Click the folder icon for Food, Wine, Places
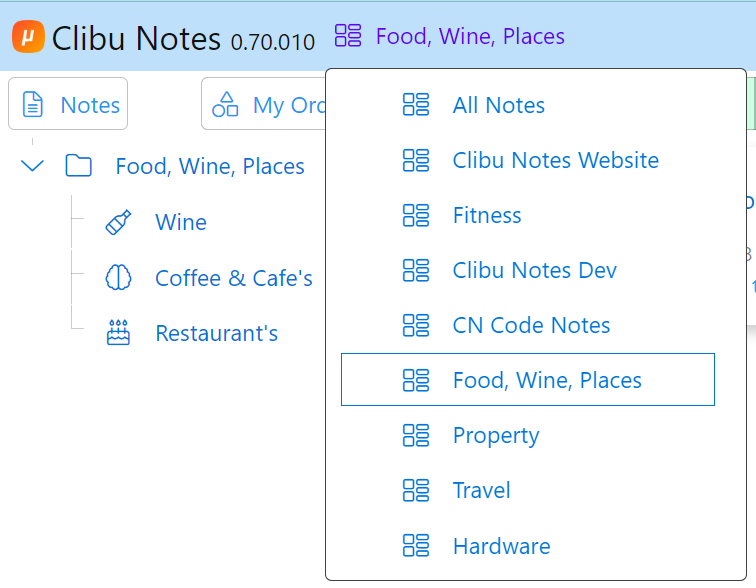This screenshot has width=756, height=588. tap(79, 166)
